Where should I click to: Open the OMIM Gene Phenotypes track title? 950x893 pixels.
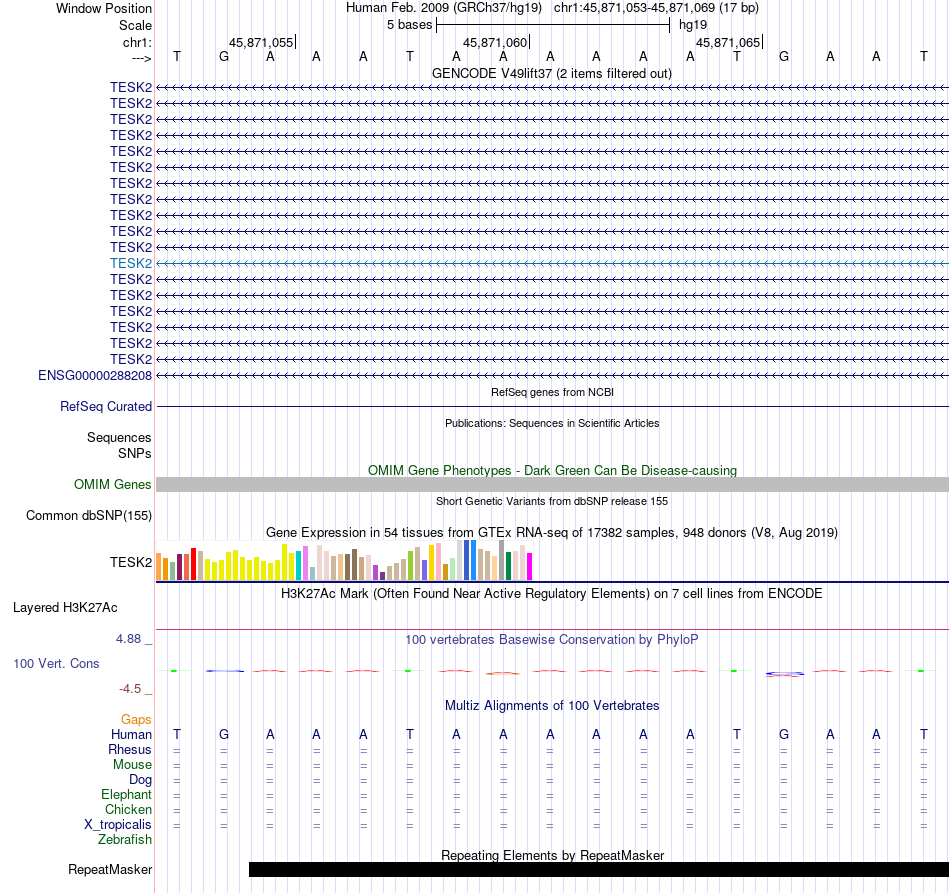coord(553,470)
